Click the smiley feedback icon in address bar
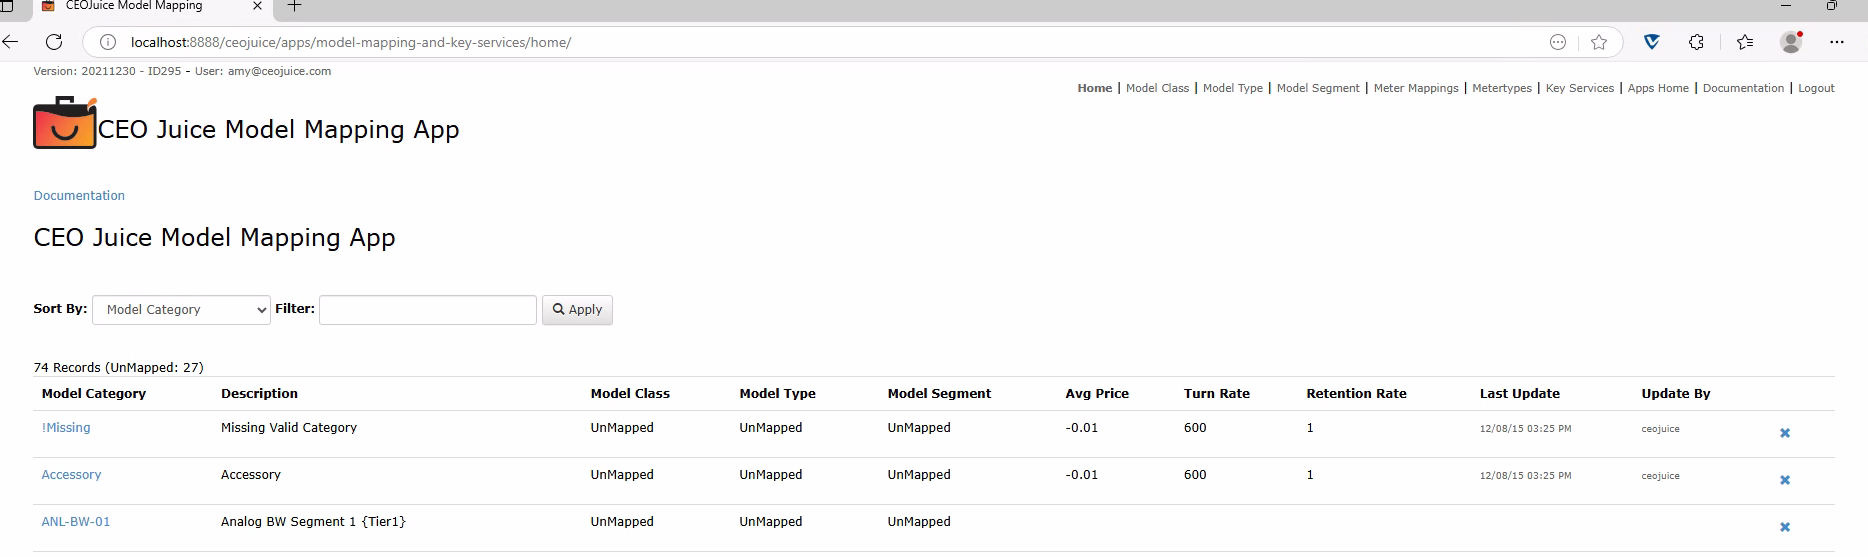 click(1557, 42)
